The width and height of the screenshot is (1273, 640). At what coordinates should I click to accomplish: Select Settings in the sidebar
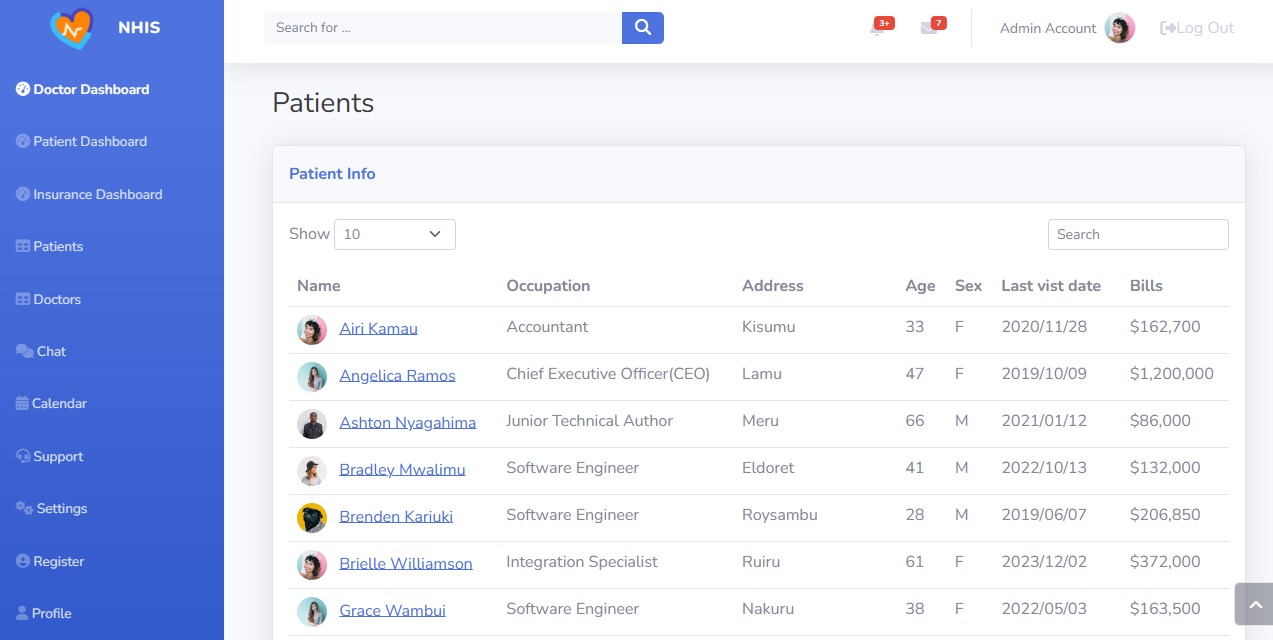61,508
